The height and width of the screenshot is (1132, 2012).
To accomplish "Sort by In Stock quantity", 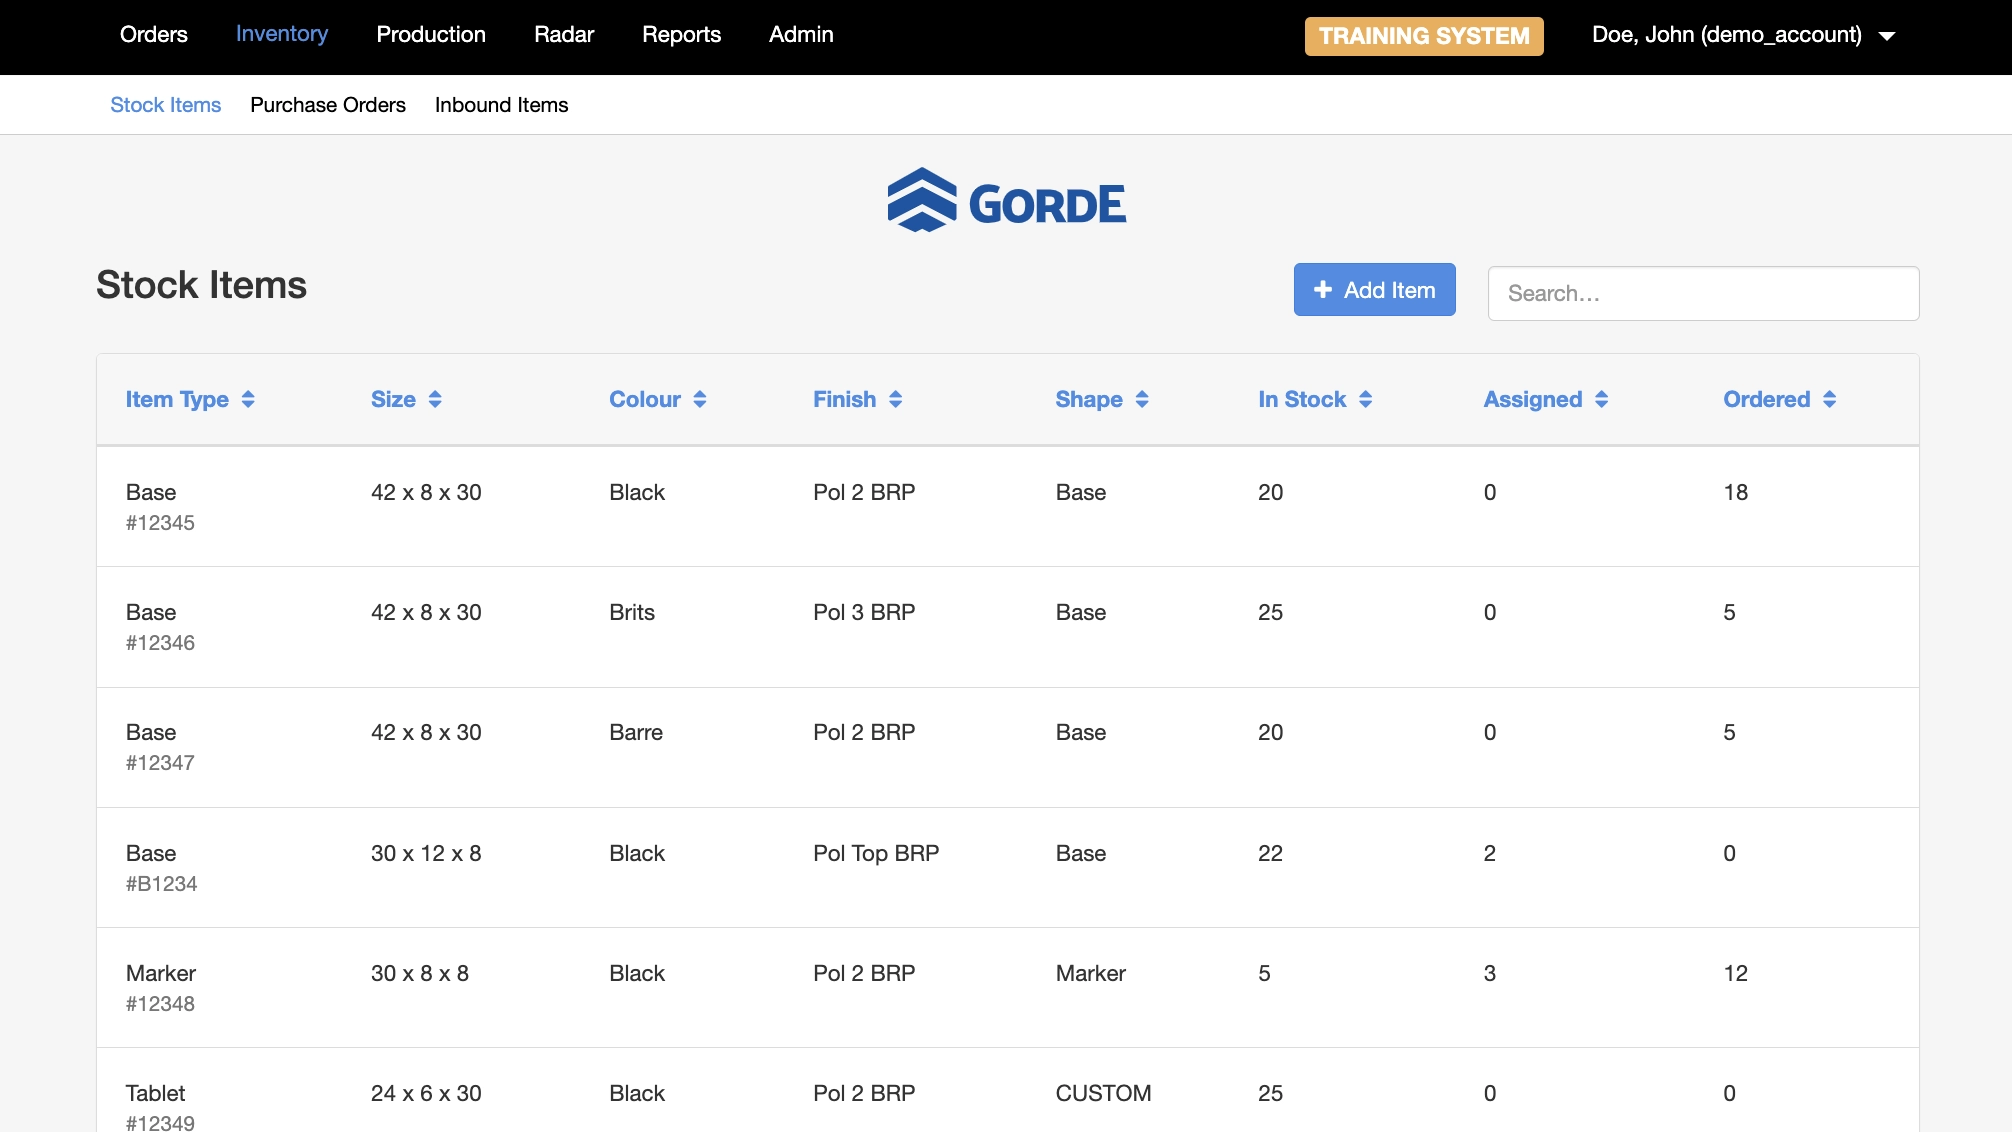I will 1316,399.
